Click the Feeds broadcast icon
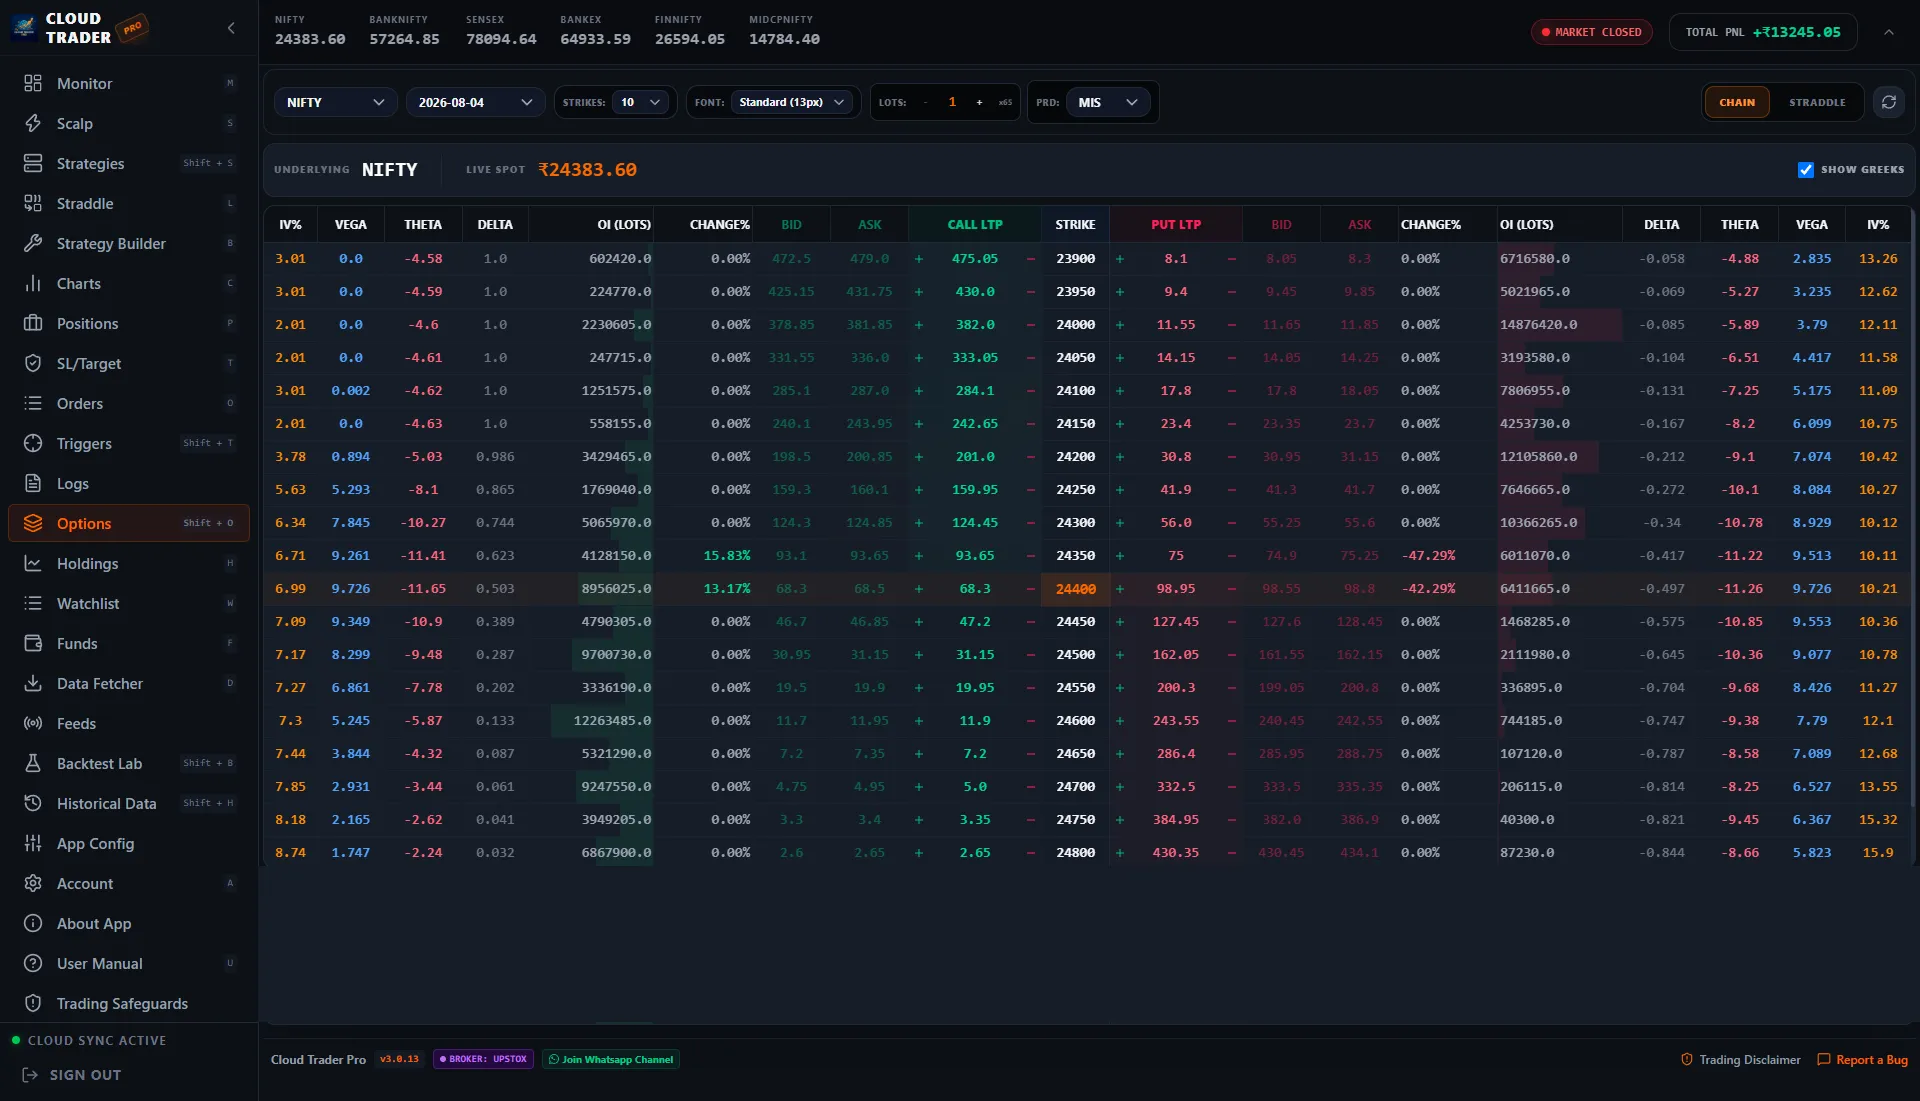This screenshot has width=1920, height=1101. point(33,723)
